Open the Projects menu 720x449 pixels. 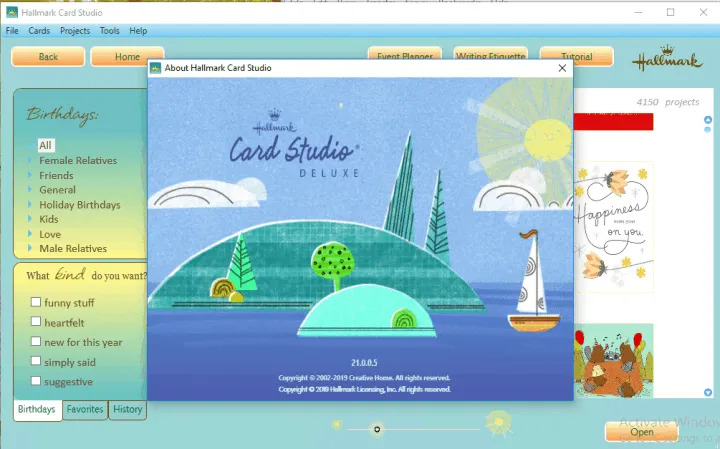75,31
